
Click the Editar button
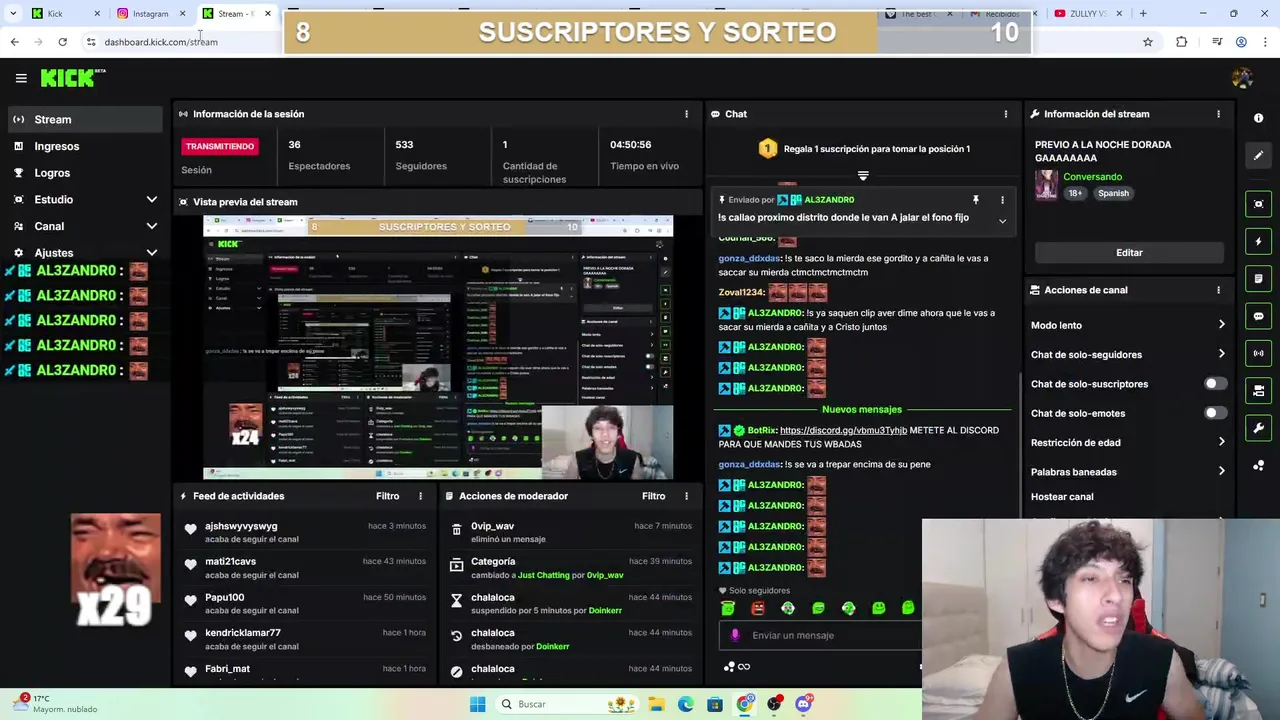click(x=1129, y=253)
